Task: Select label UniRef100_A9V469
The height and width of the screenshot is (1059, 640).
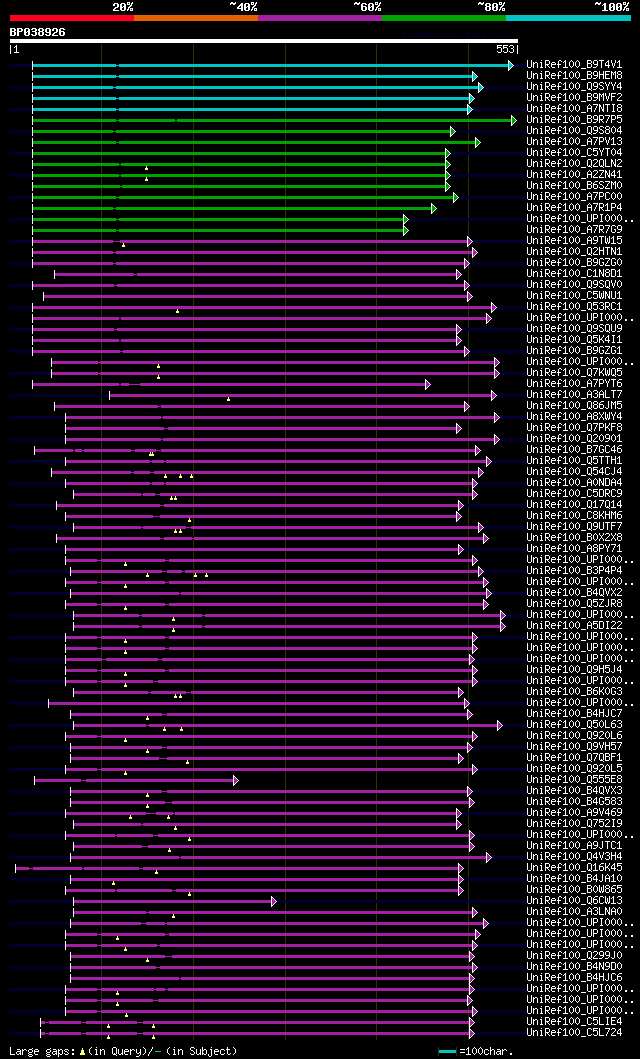Action: [575, 812]
